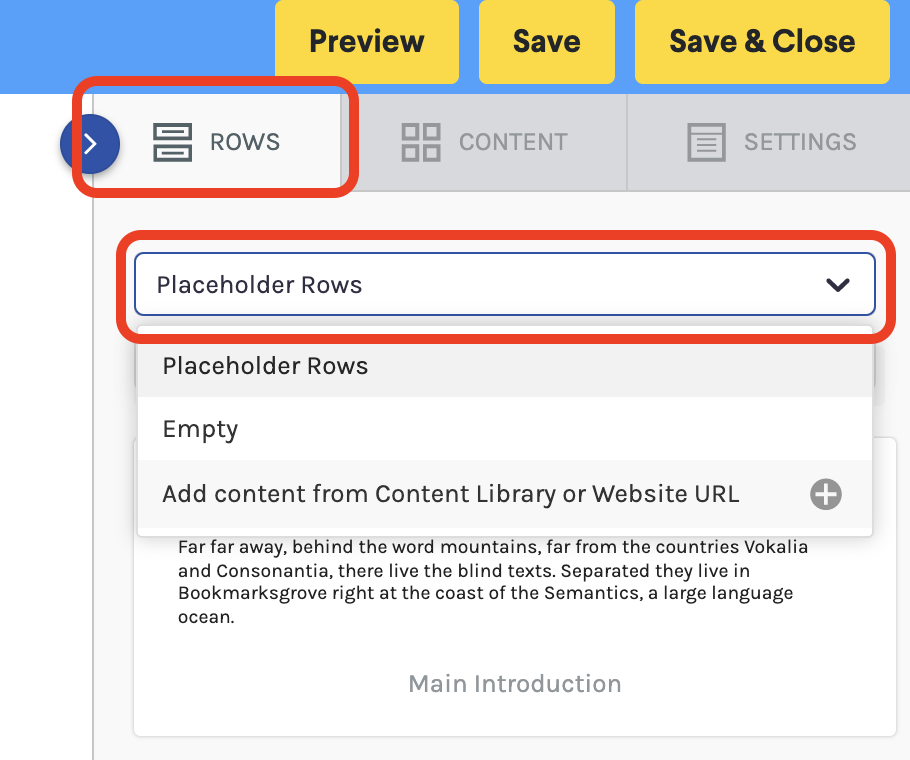Click Add content from Content Library text

coord(450,494)
